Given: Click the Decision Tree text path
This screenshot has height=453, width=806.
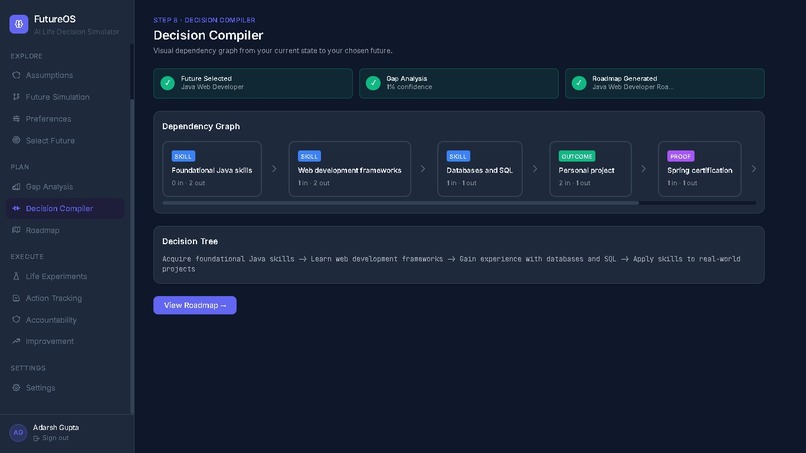Looking at the screenshot, I should click(451, 264).
